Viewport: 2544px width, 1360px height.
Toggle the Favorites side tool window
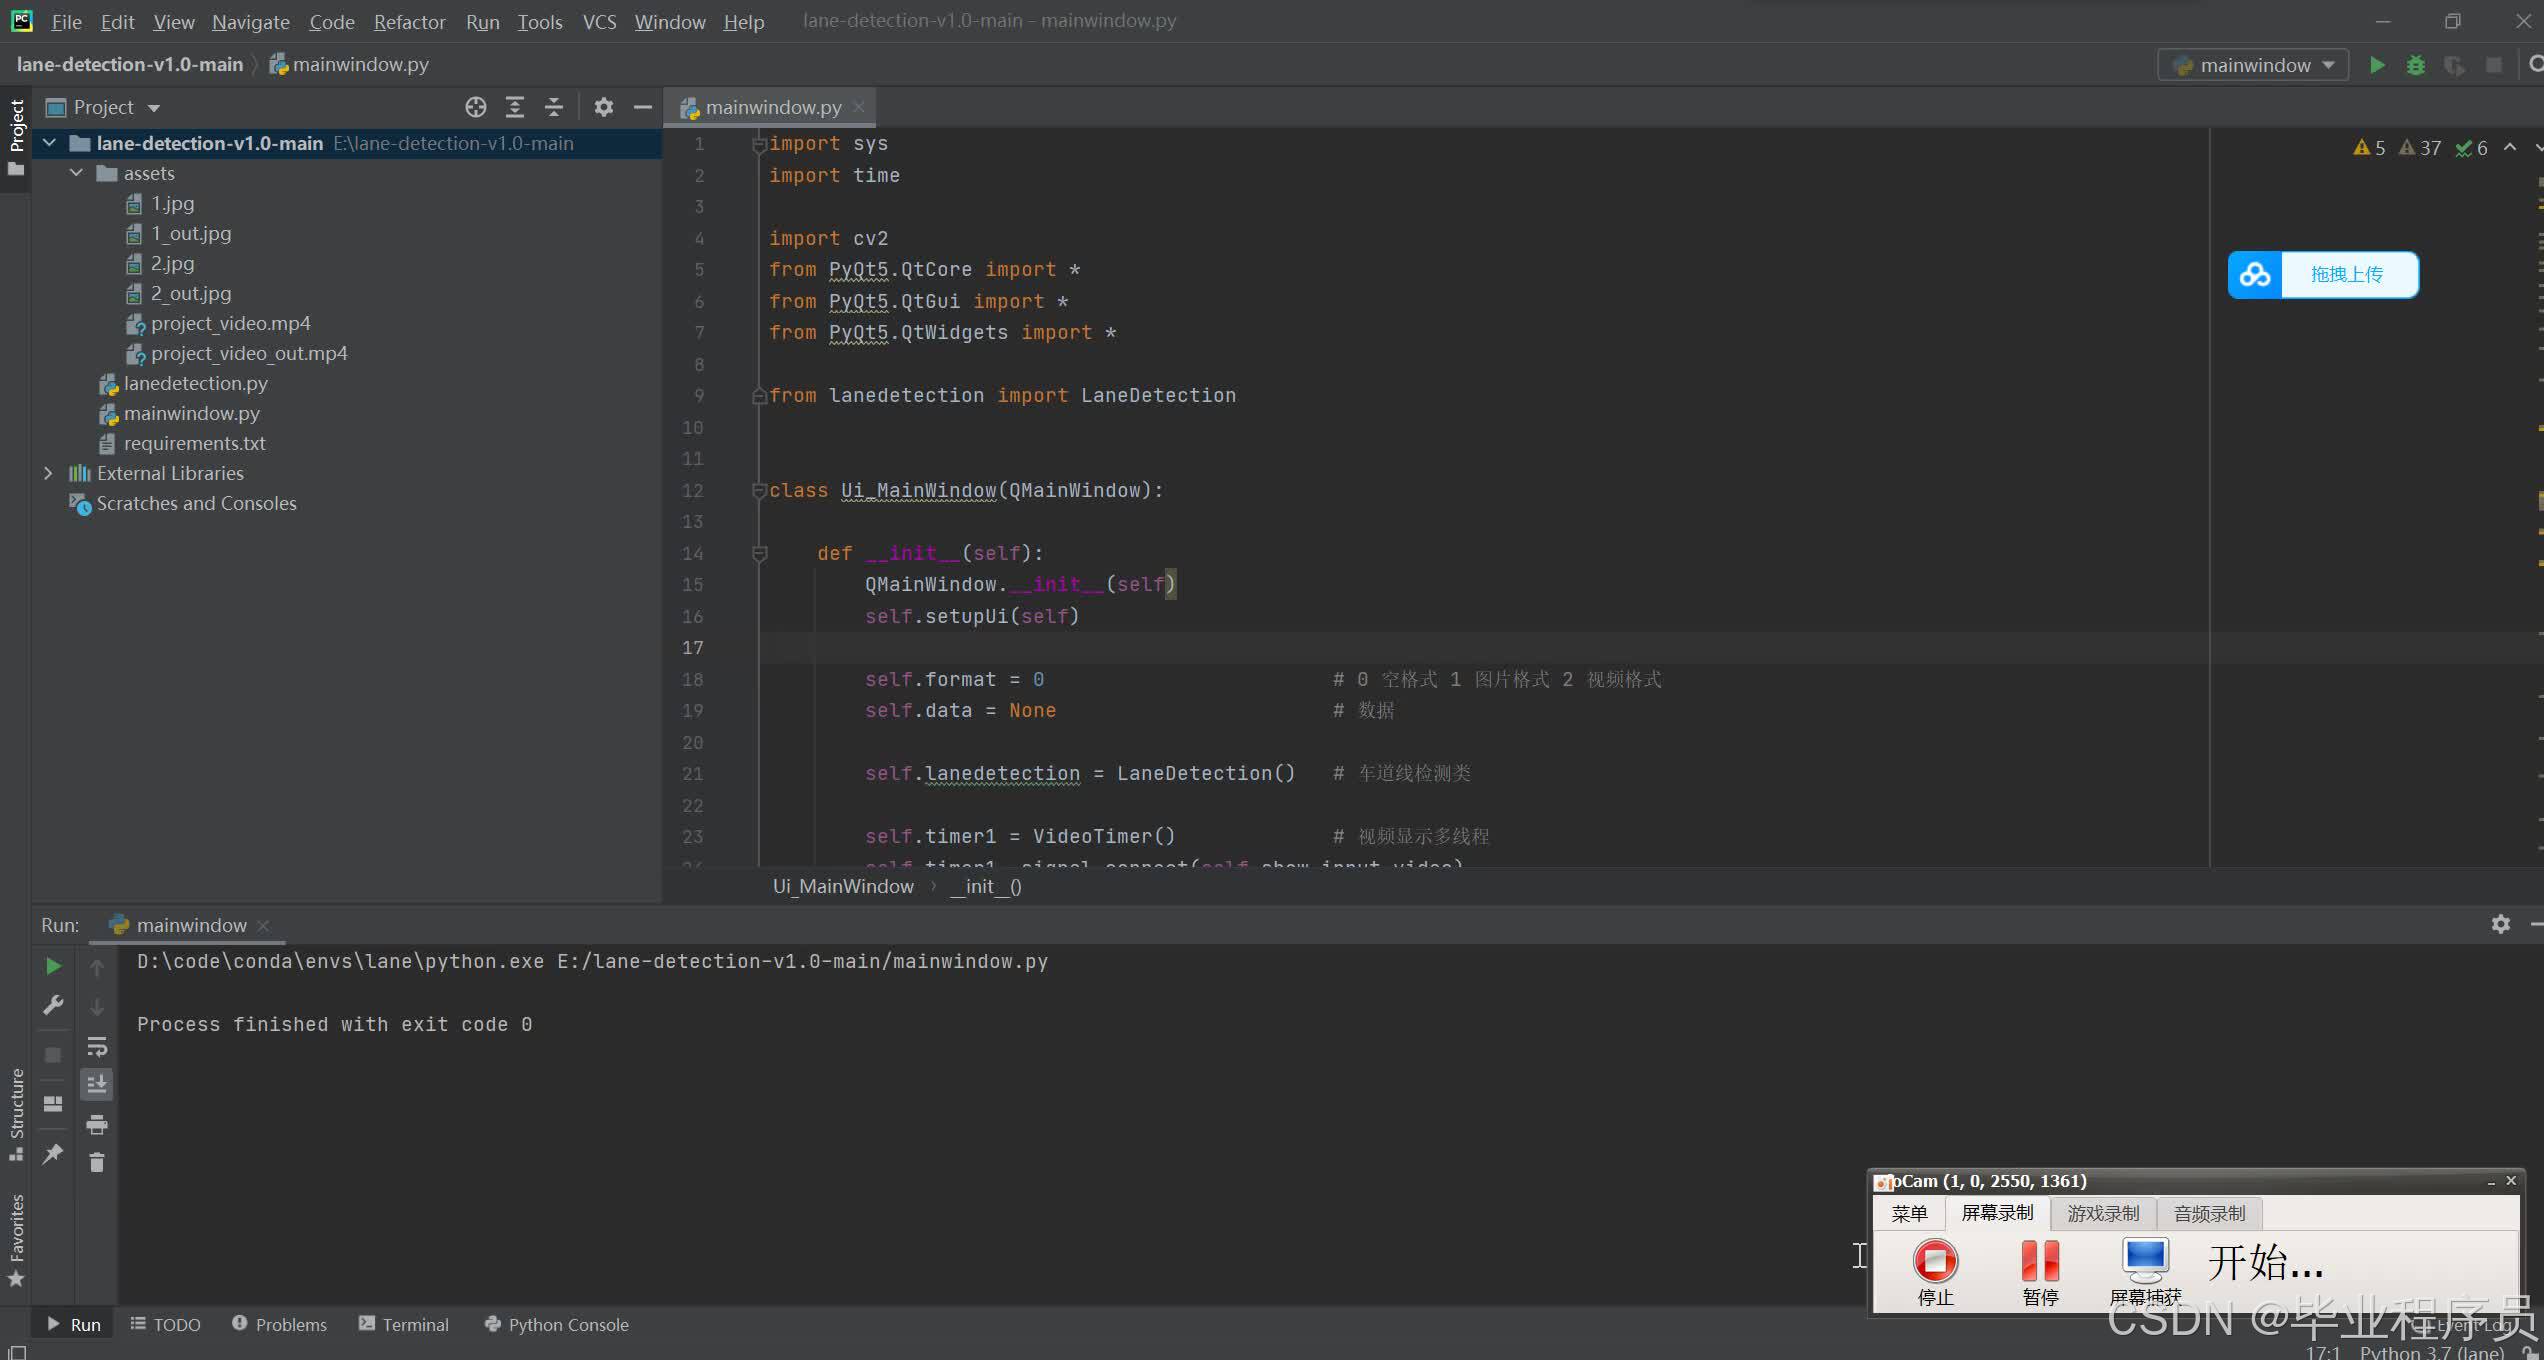(x=16, y=1240)
